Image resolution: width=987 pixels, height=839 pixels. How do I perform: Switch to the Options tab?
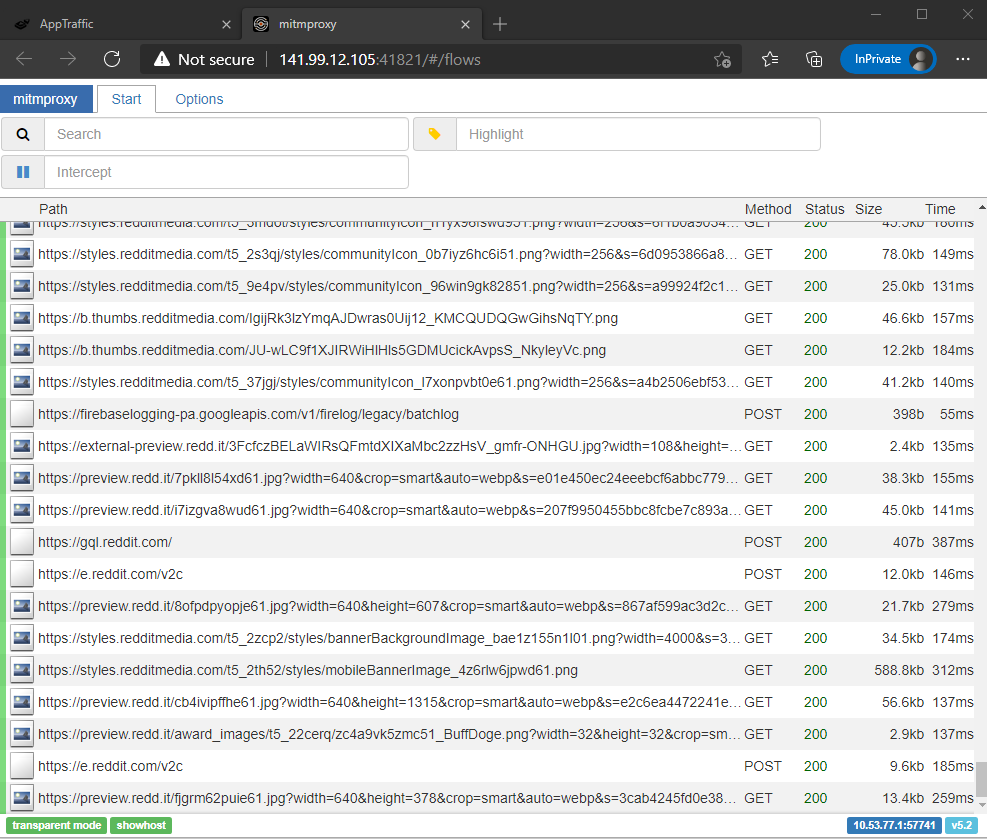click(x=198, y=99)
